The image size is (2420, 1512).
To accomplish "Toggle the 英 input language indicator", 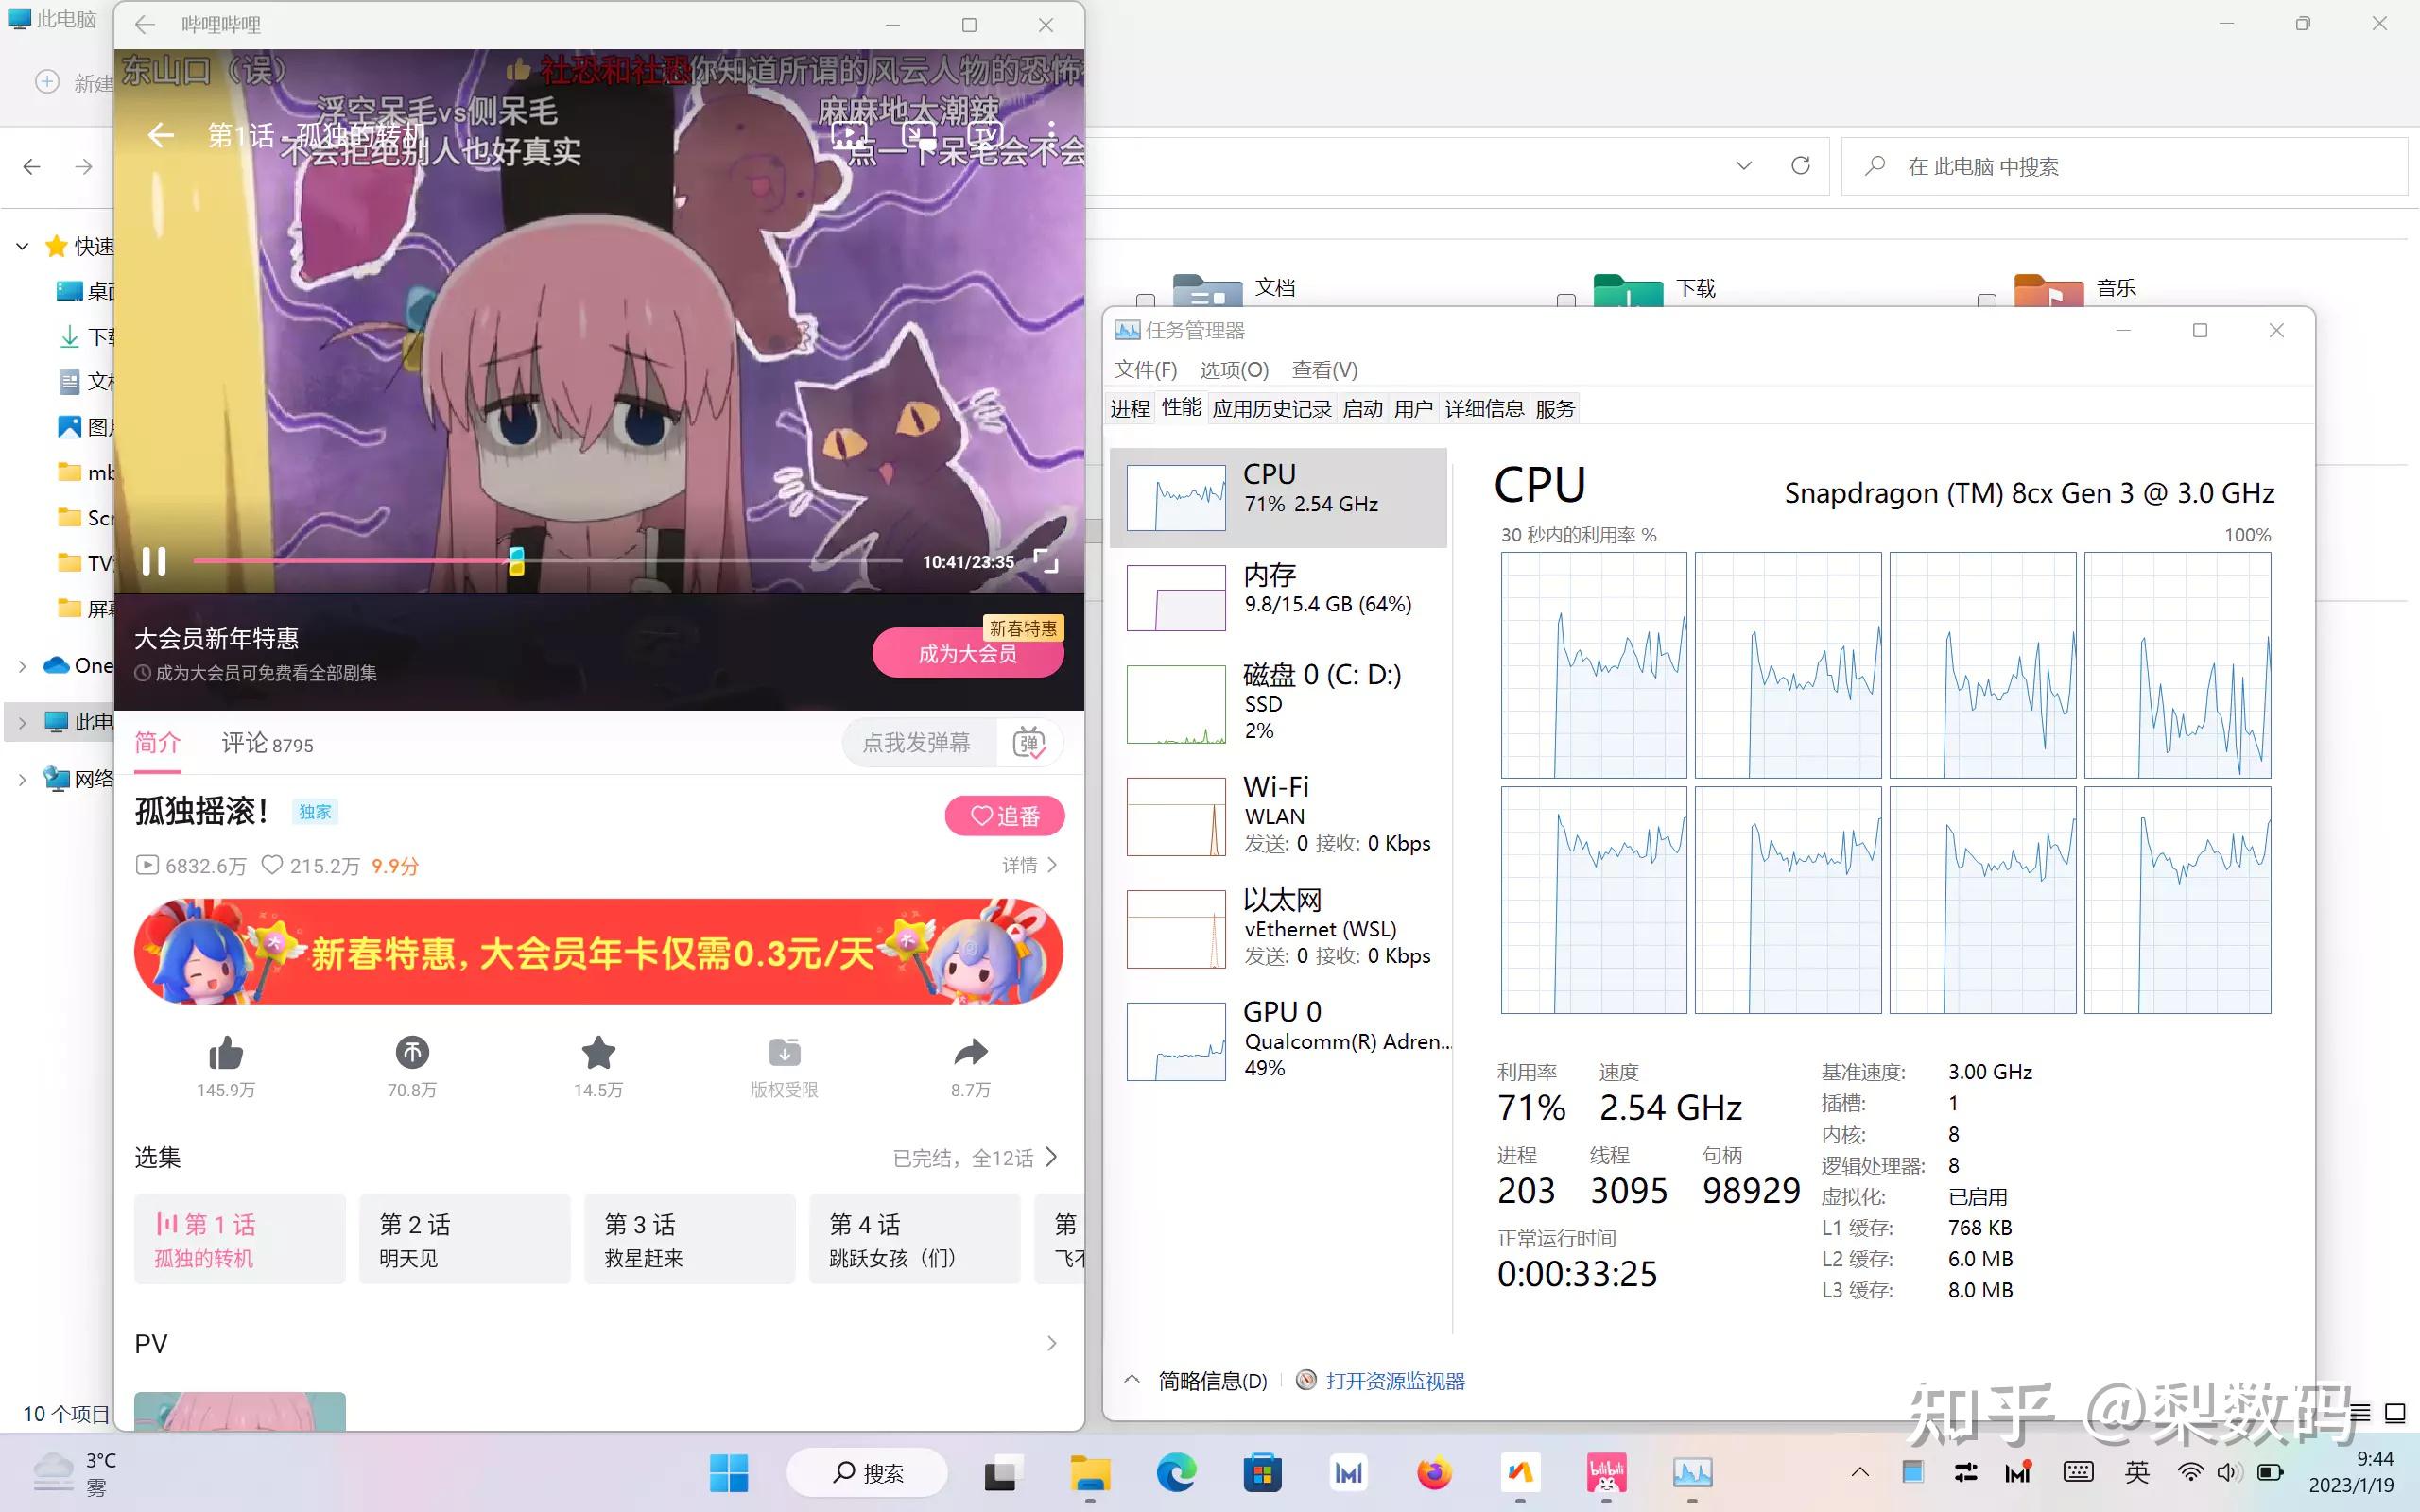I will [x=2137, y=1472].
